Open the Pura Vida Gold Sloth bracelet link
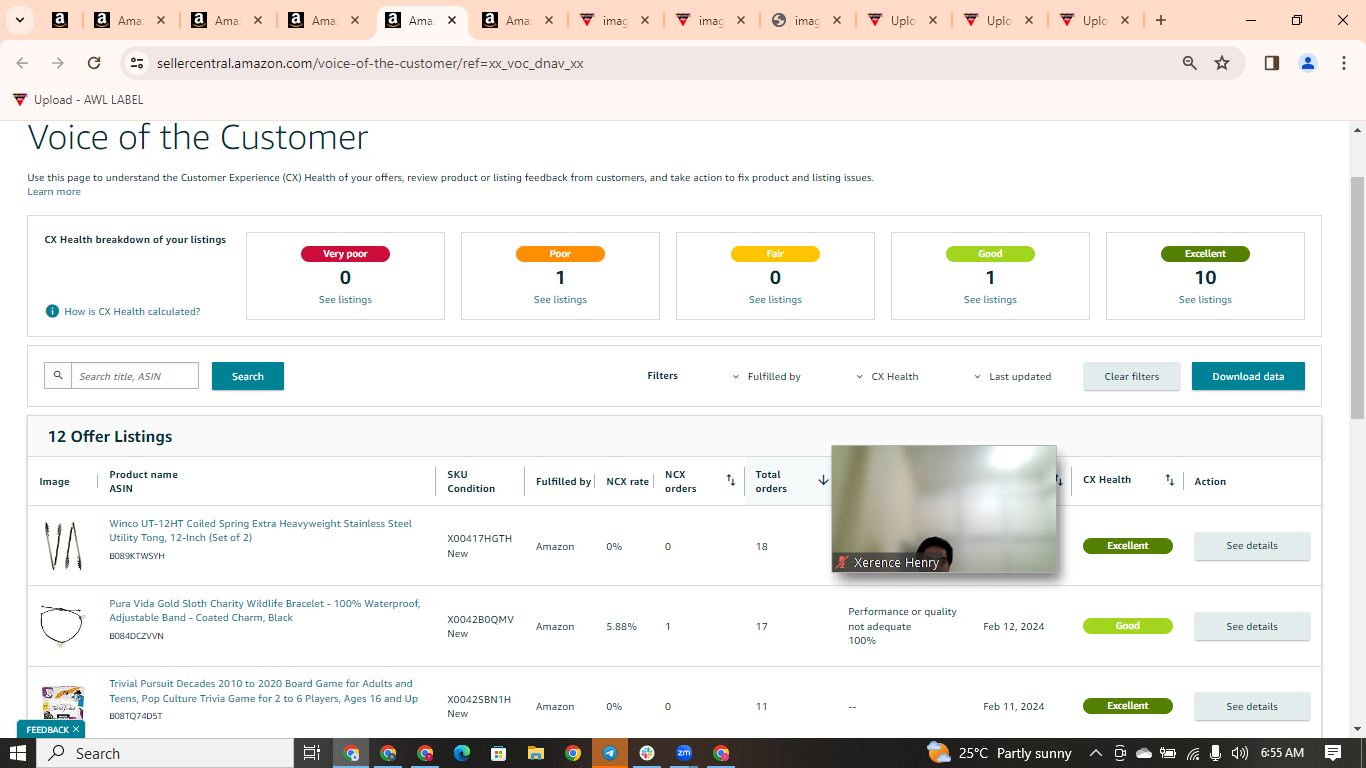 pos(264,611)
